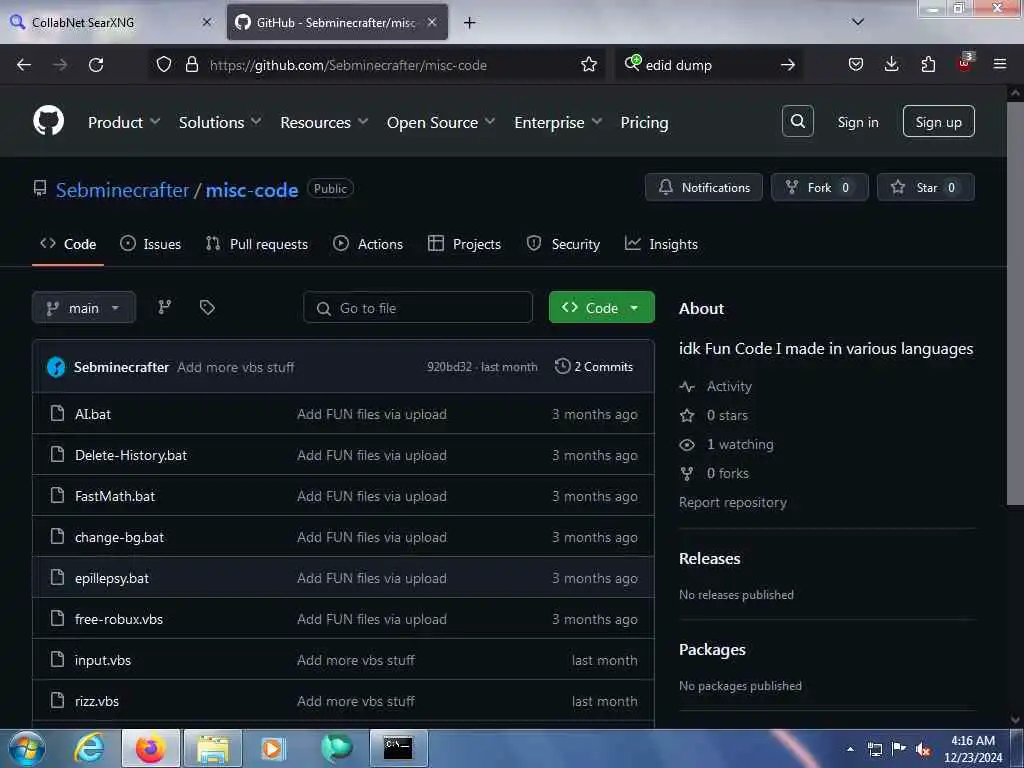This screenshot has height=768, width=1024.
Task: Open Firefox downloads panel
Action: pos(891,64)
